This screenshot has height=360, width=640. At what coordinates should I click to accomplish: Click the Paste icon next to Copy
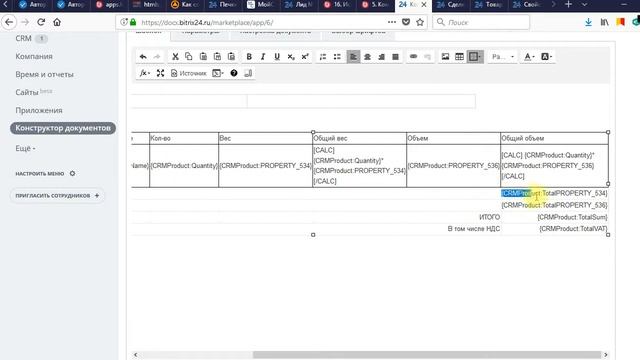[203, 57]
